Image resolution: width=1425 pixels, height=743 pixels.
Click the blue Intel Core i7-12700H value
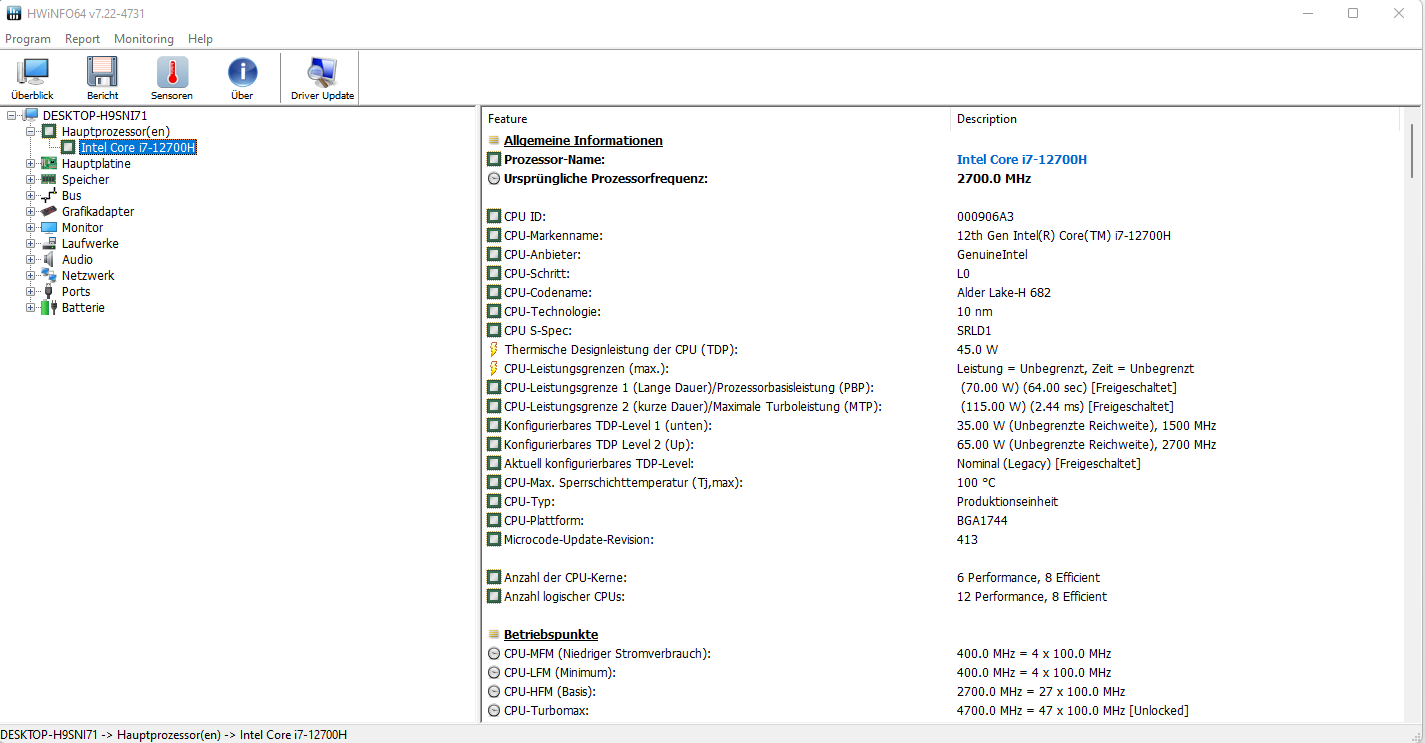coord(1021,160)
